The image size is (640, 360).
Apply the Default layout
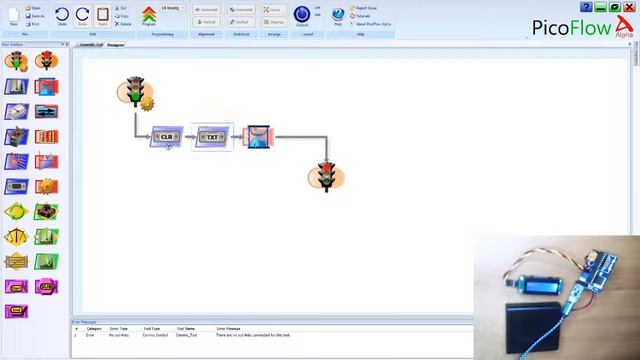coord(302,16)
